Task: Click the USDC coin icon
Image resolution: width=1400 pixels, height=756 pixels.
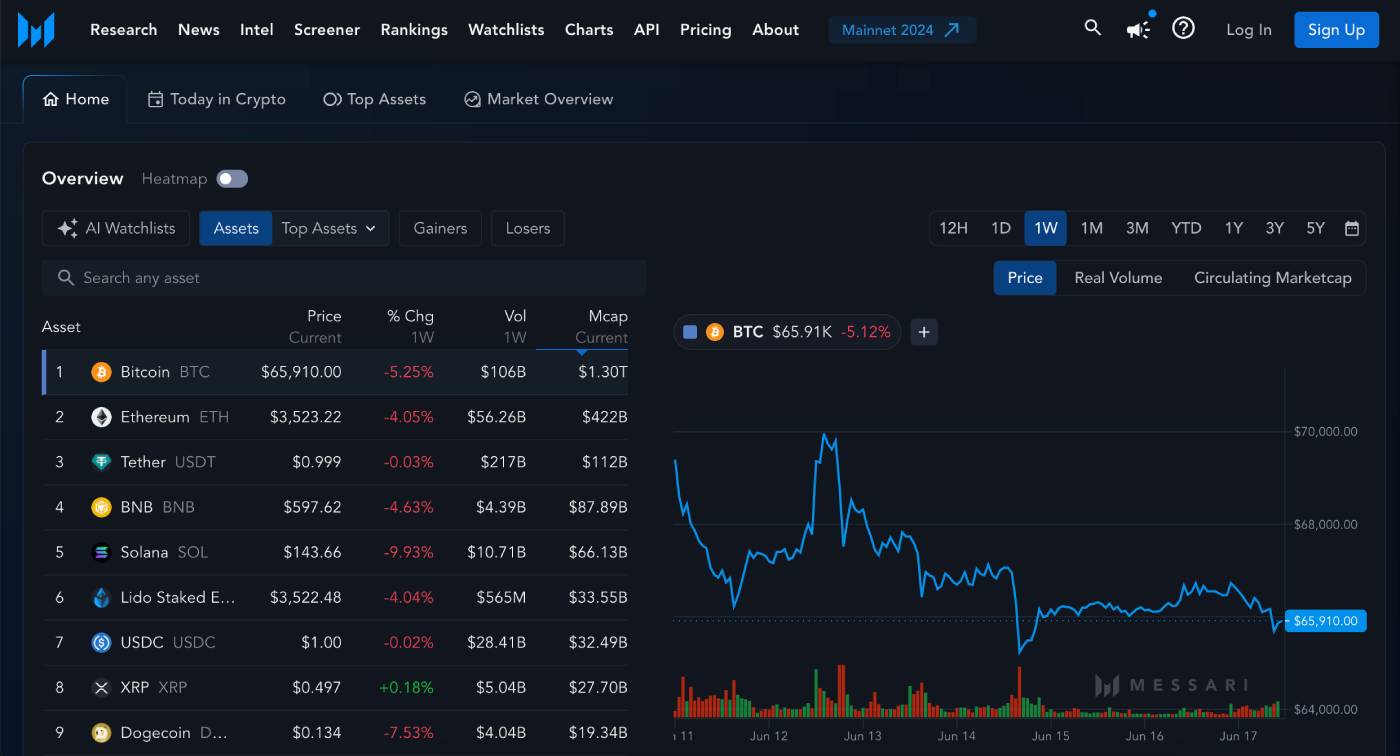Action: (x=101, y=642)
